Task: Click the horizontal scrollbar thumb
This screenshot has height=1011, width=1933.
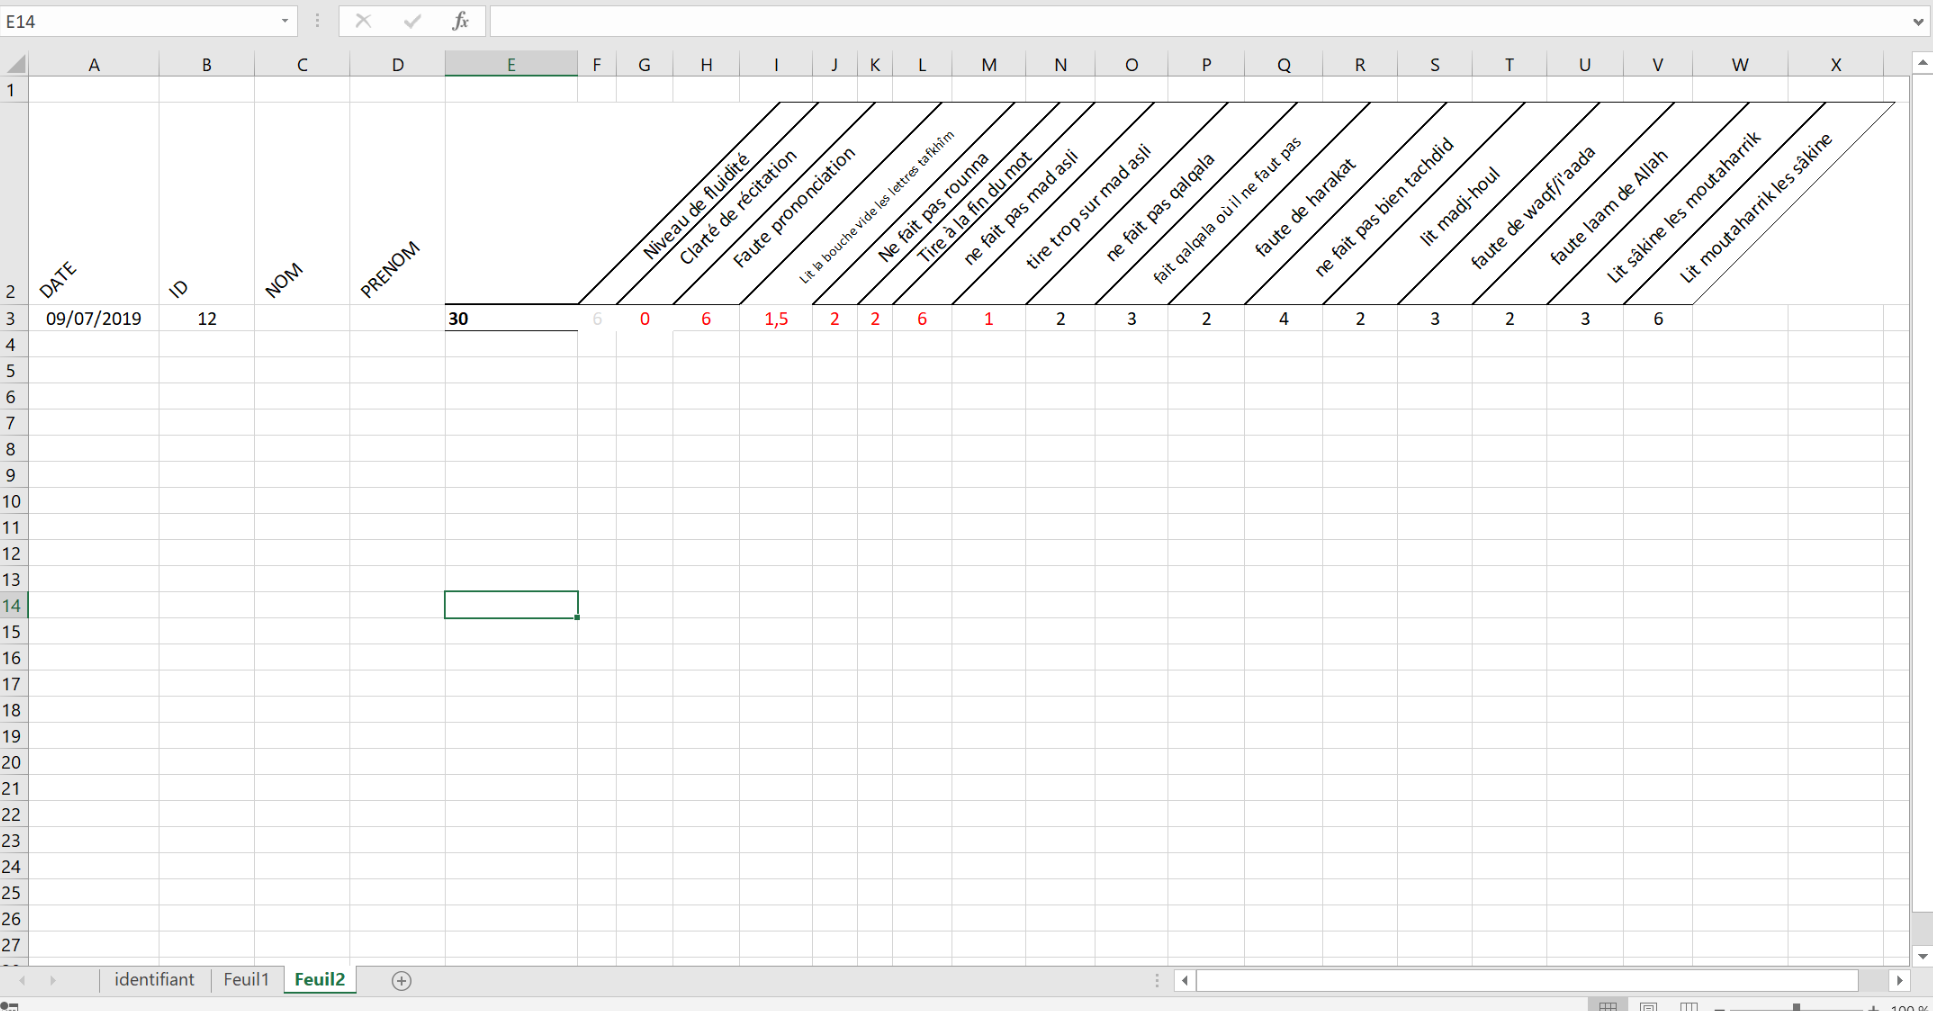Action: click(x=1527, y=981)
